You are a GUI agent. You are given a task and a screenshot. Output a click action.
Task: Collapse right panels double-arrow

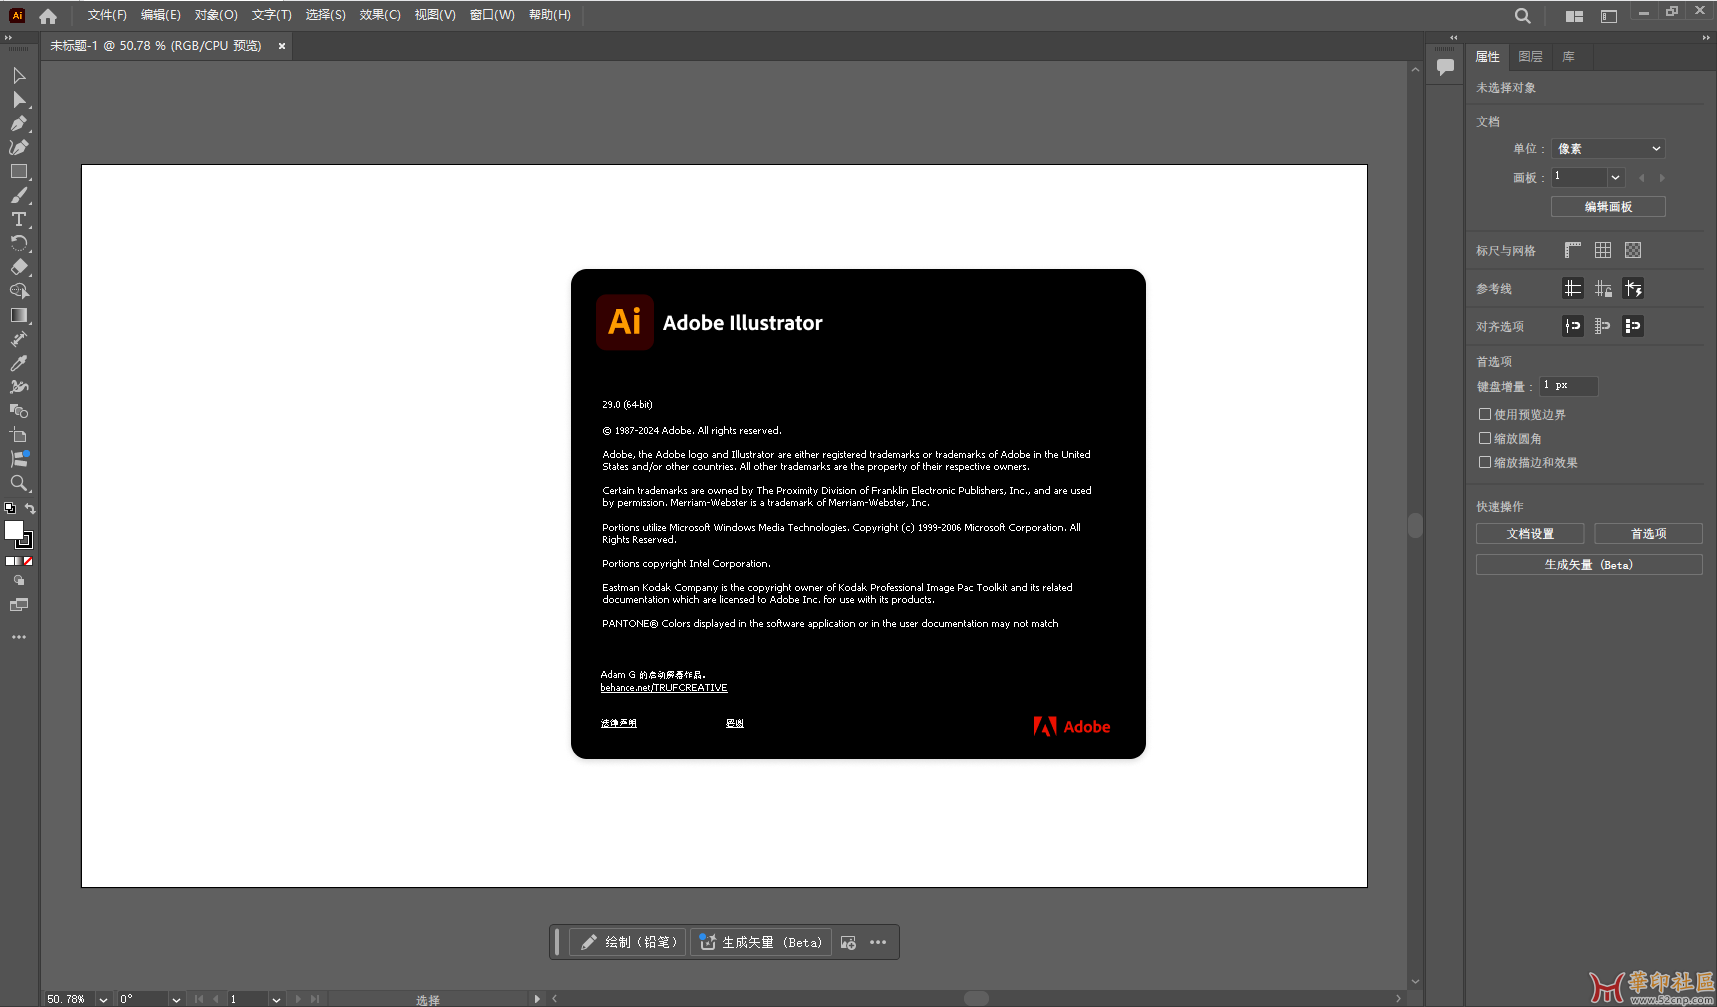(1706, 38)
